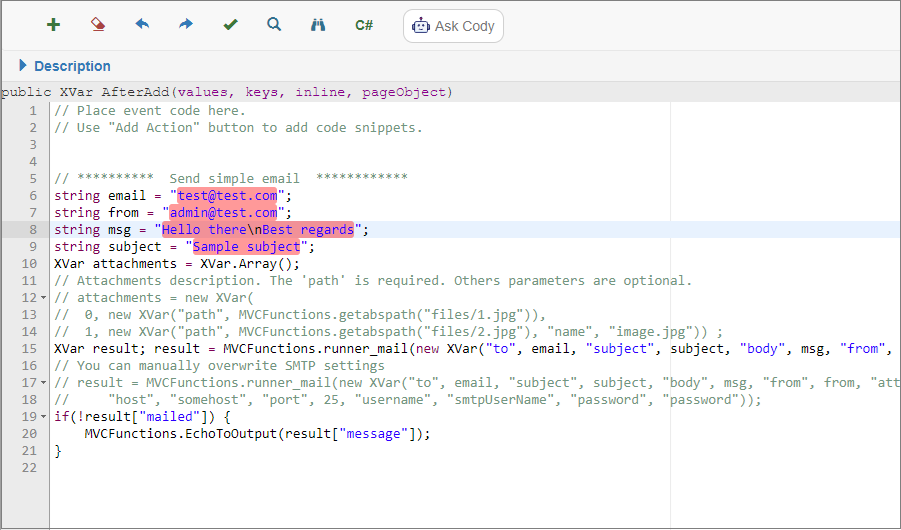Image resolution: width=901 pixels, height=530 pixels.
Task: Click line number 22 in the gutter
Action: pos(29,468)
